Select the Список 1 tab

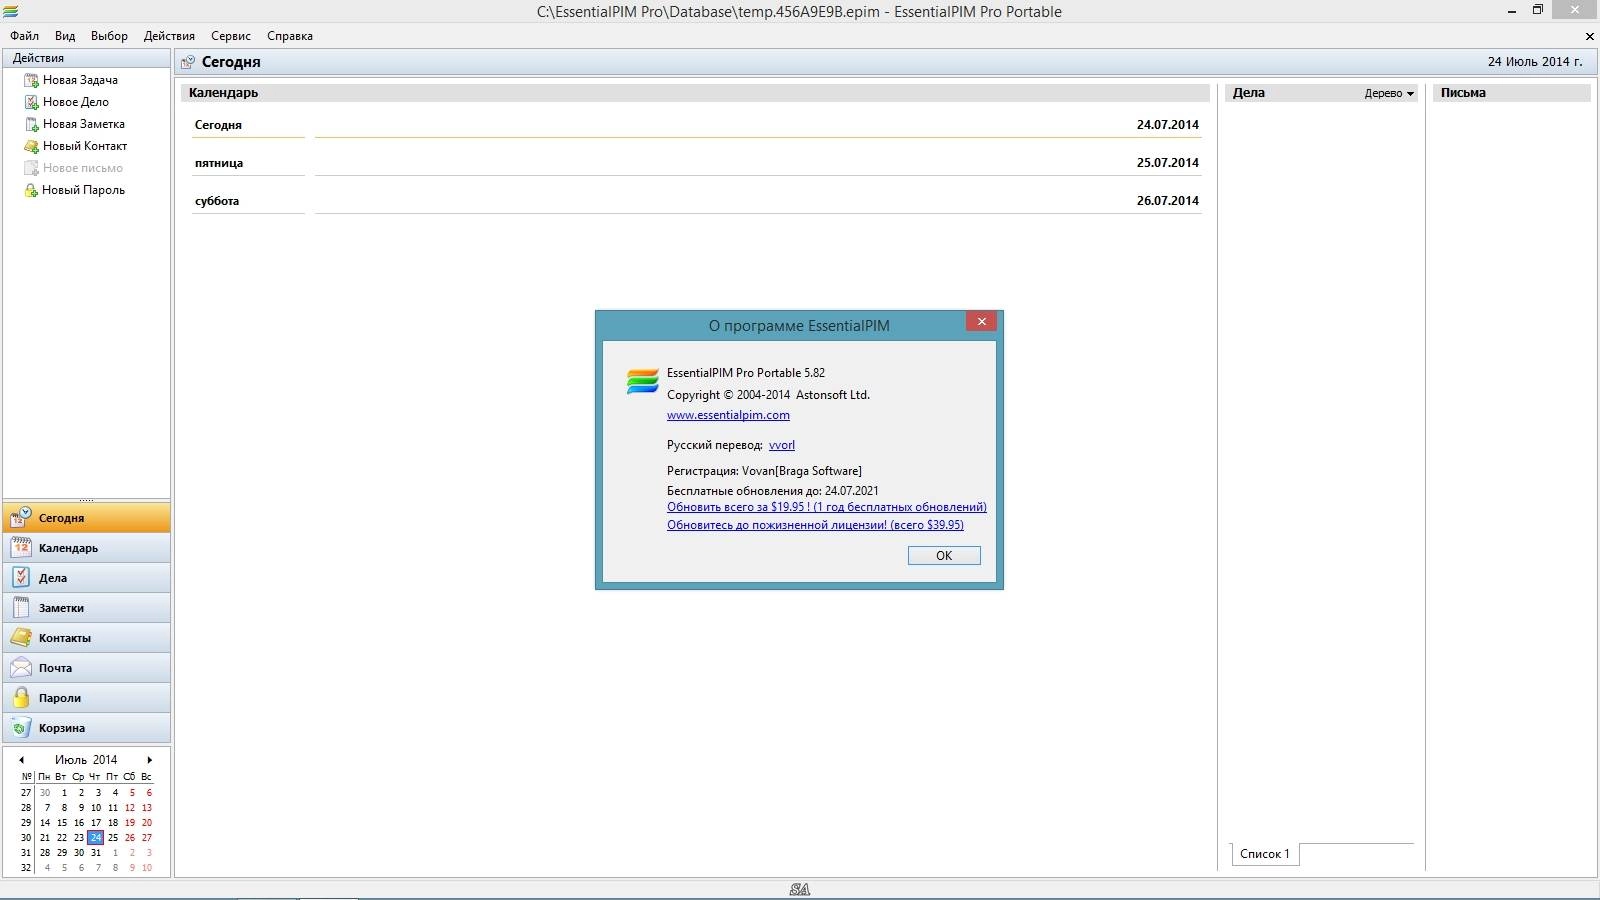click(x=1265, y=854)
